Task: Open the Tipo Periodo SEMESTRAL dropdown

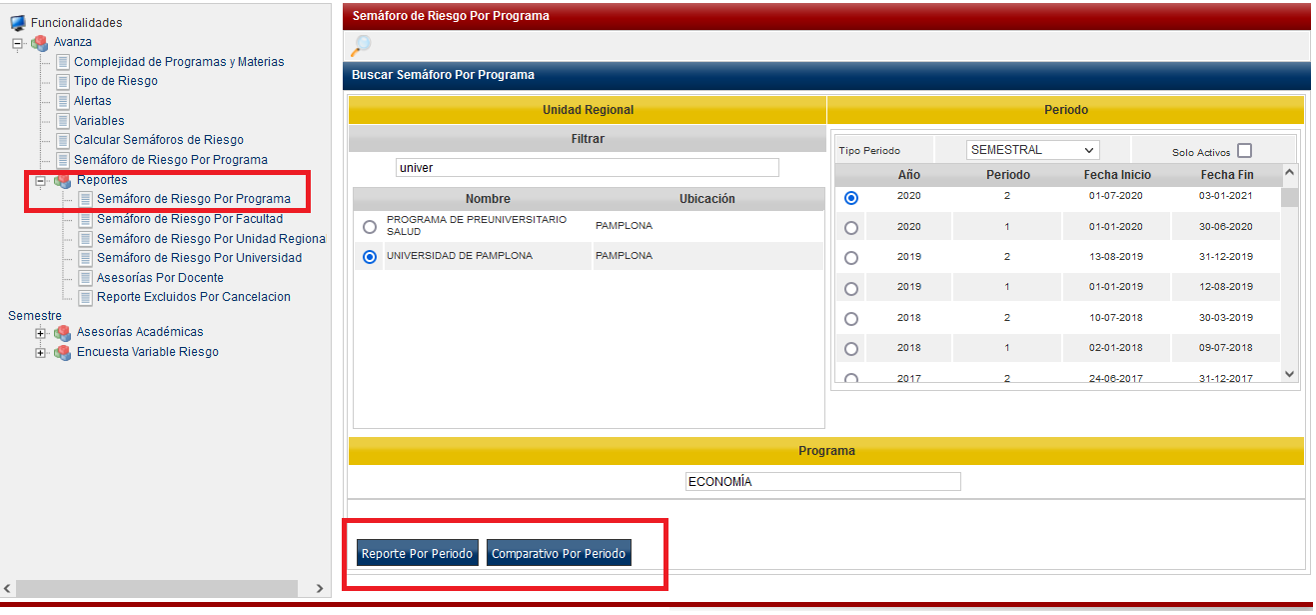Action: (1032, 150)
